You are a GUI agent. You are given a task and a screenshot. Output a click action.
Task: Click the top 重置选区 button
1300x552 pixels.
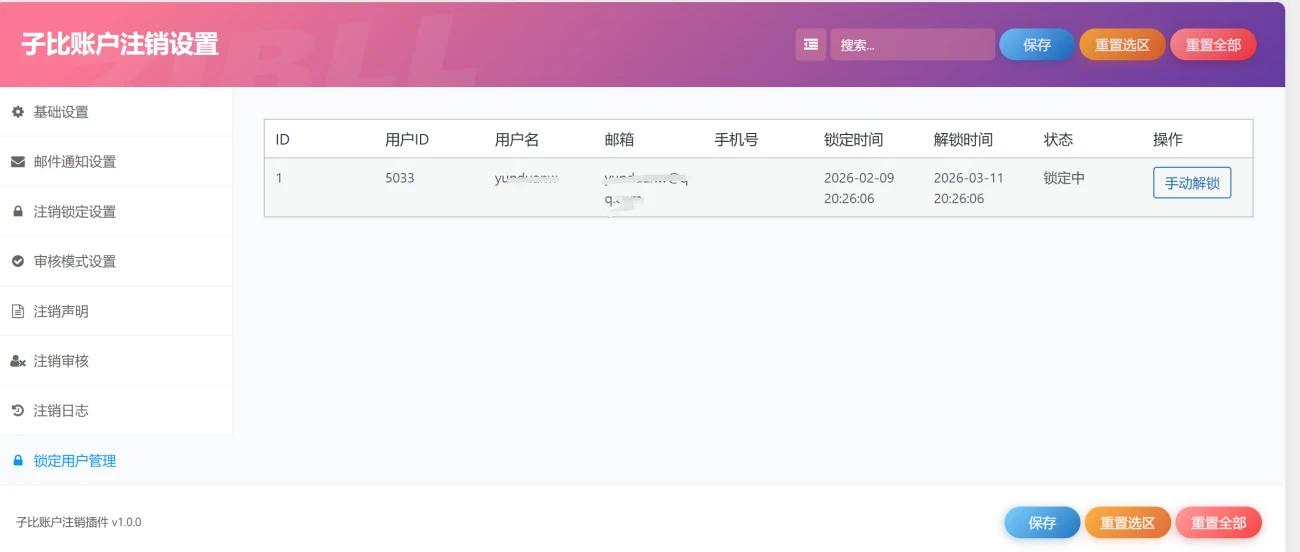pyautogui.click(x=1122, y=45)
